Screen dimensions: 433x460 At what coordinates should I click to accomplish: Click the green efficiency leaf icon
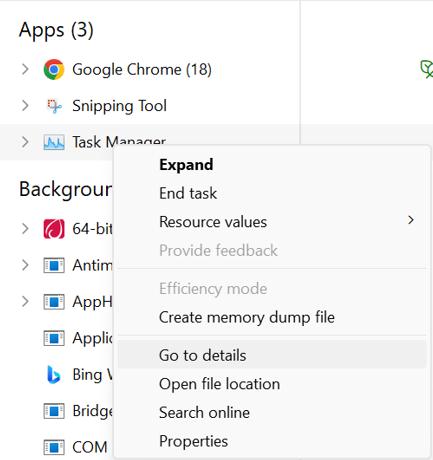pyautogui.click(x=427, y=69)
